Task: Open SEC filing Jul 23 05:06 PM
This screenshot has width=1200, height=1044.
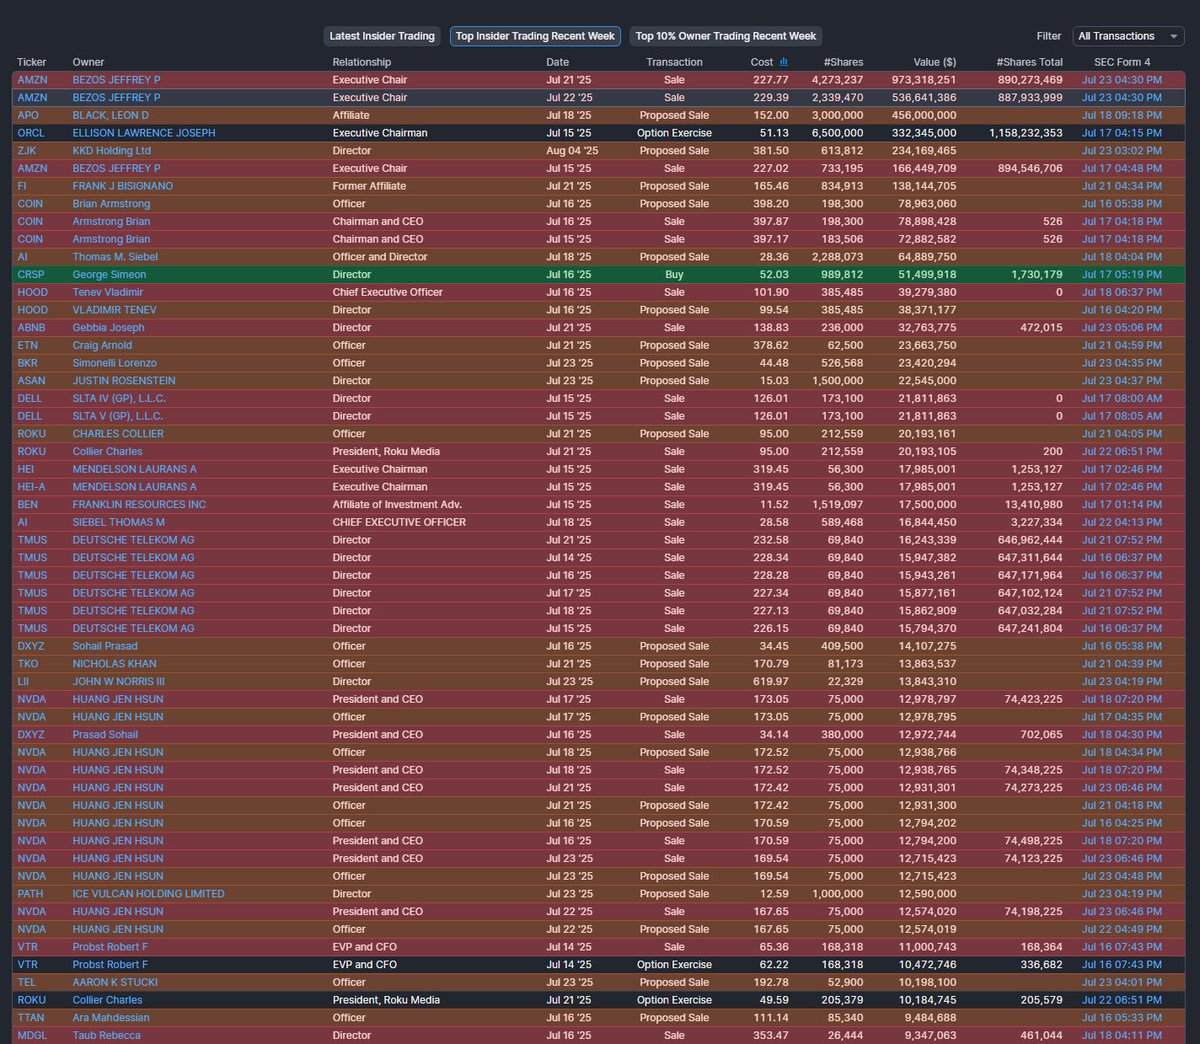Action: pyautogui.click(x=1122, y=328)
